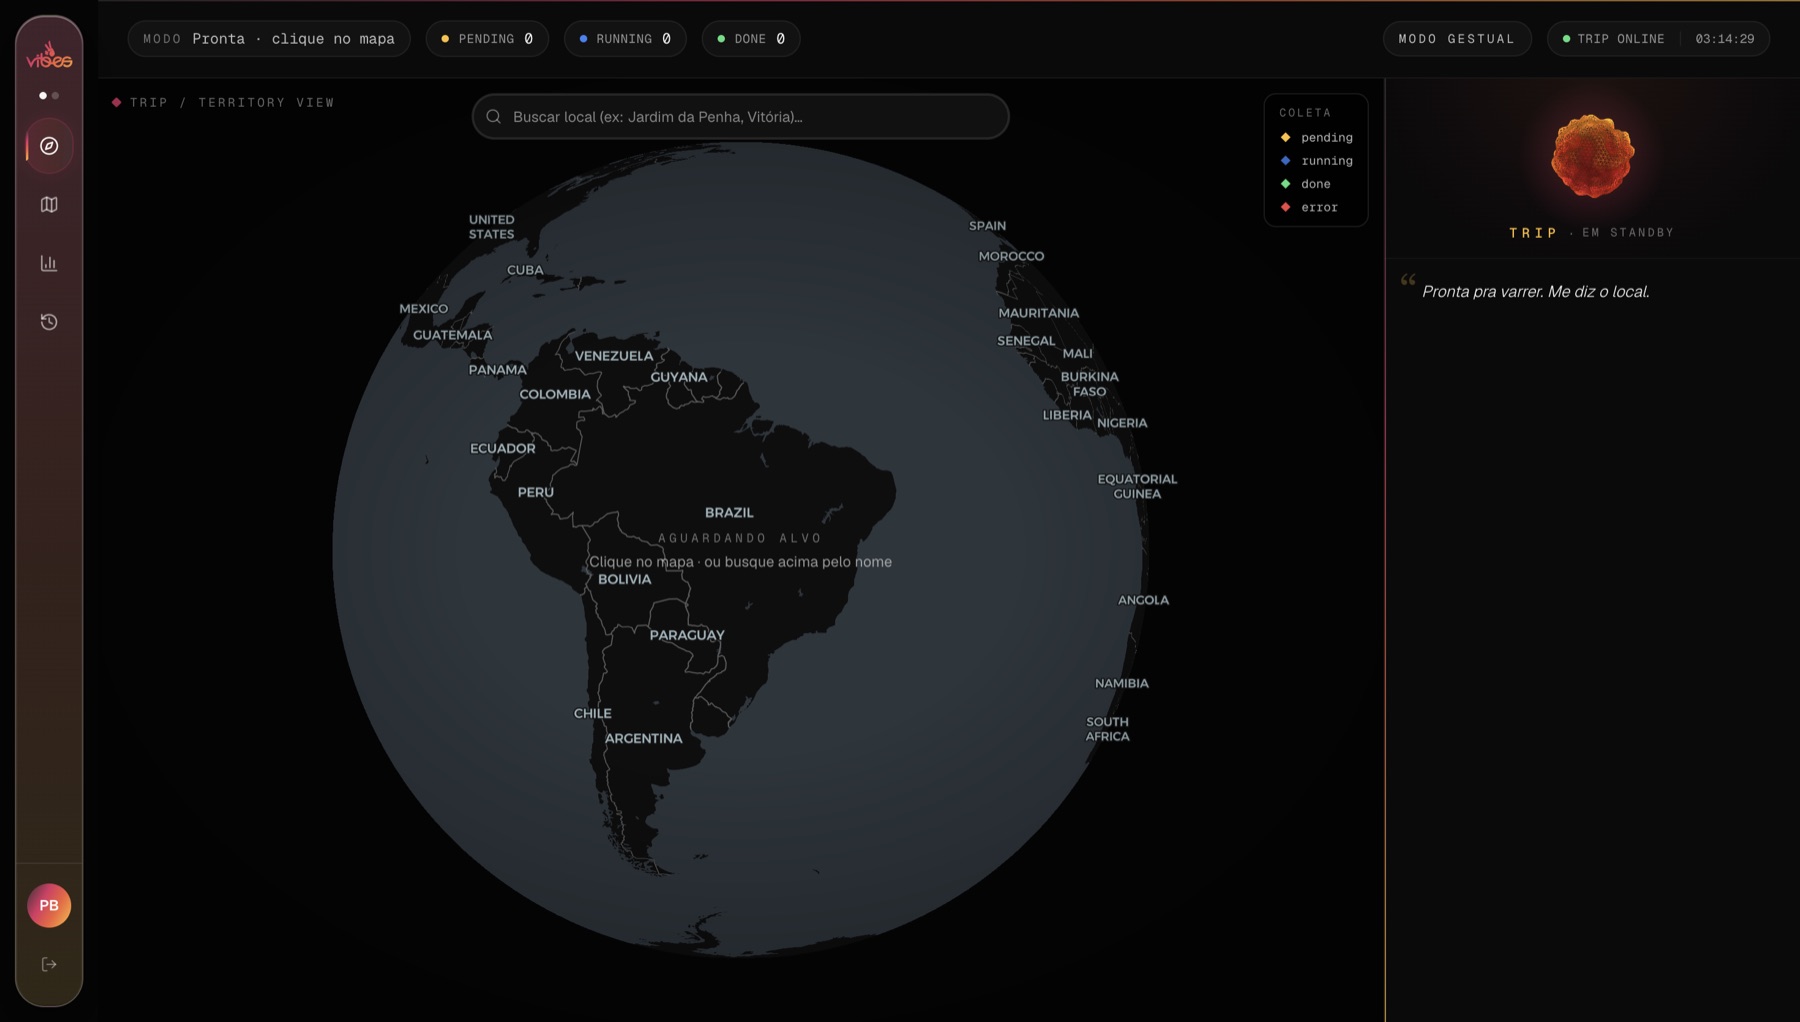Select Venezuela label on the map
This screenshot has height=1022, width=1800.
point(614,356)
